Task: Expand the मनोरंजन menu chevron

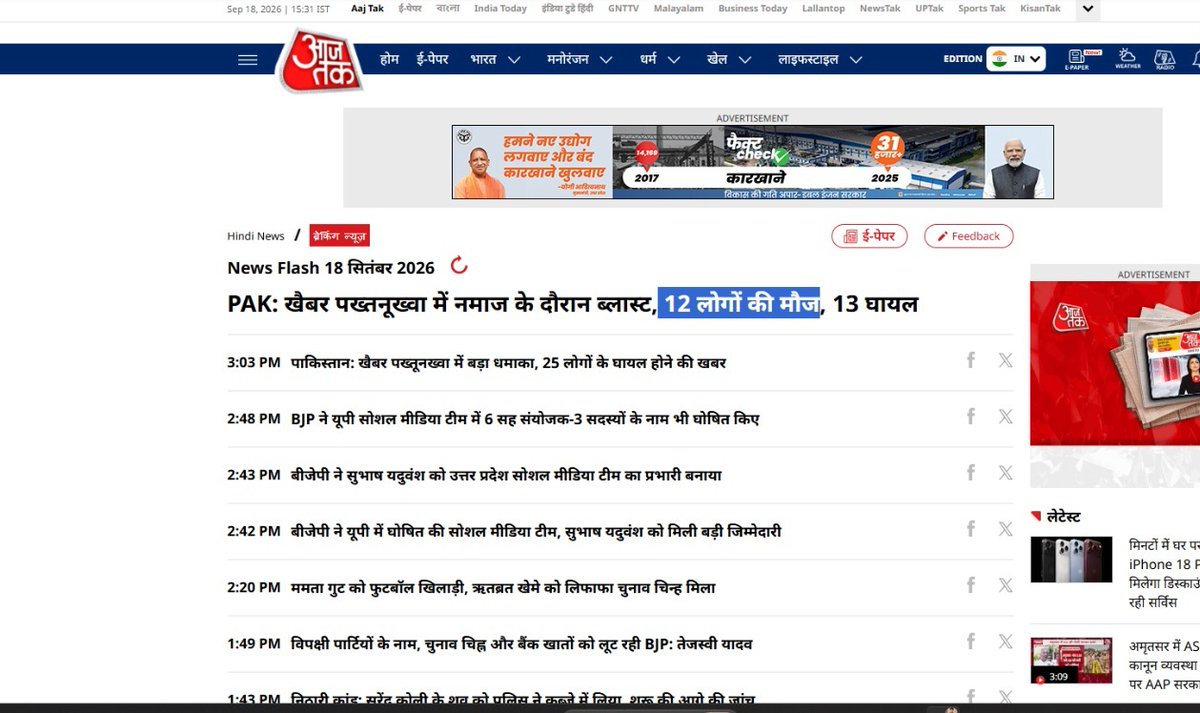Action: pos(606,60)
